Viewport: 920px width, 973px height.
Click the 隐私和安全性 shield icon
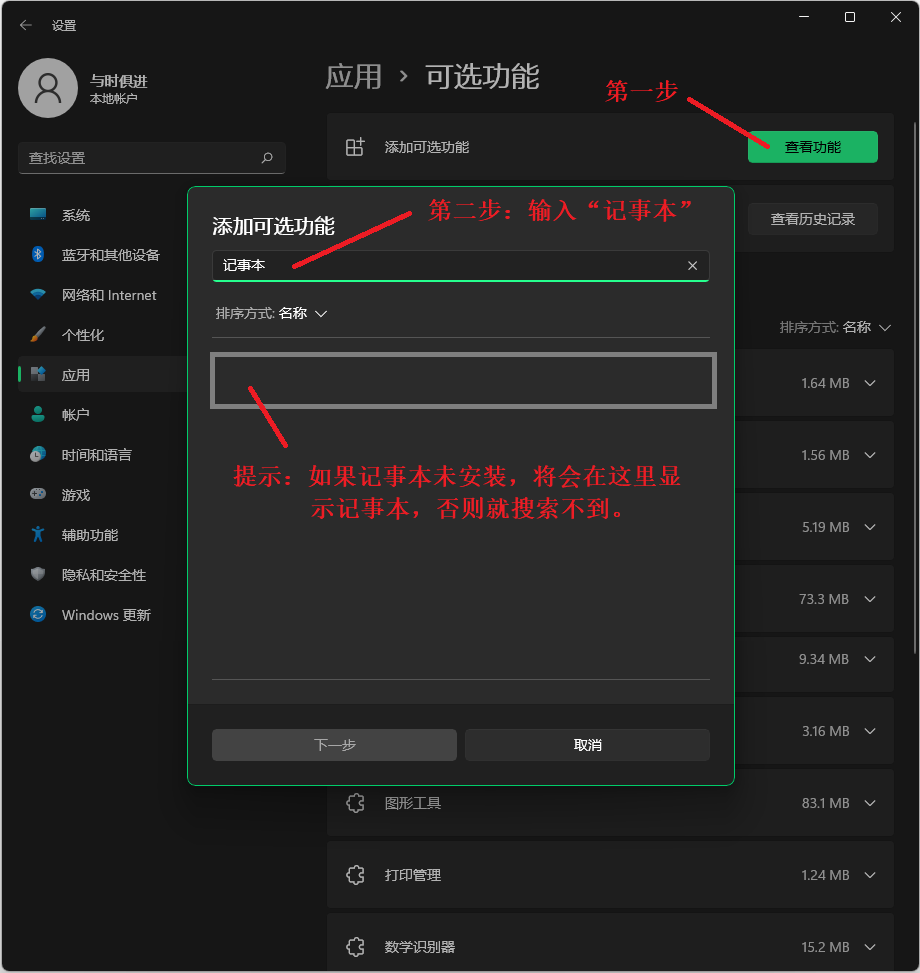coord(38,575)
